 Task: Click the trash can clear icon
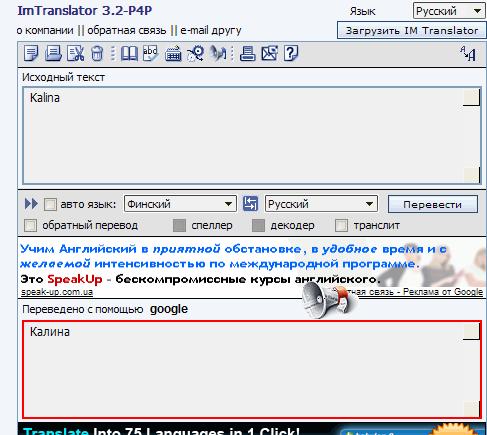click(97, 53)
